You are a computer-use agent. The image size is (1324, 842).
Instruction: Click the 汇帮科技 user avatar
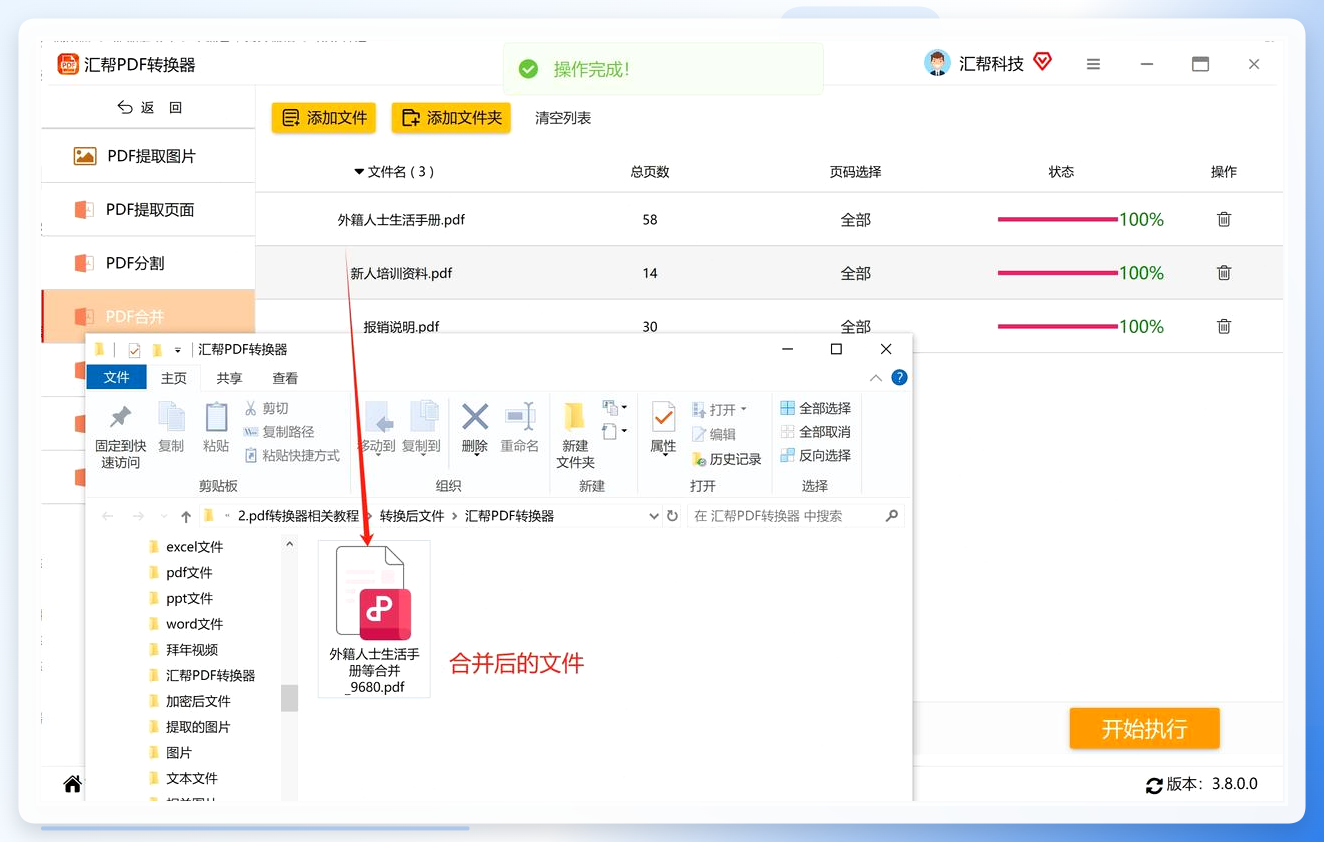[x=937, y=63]
